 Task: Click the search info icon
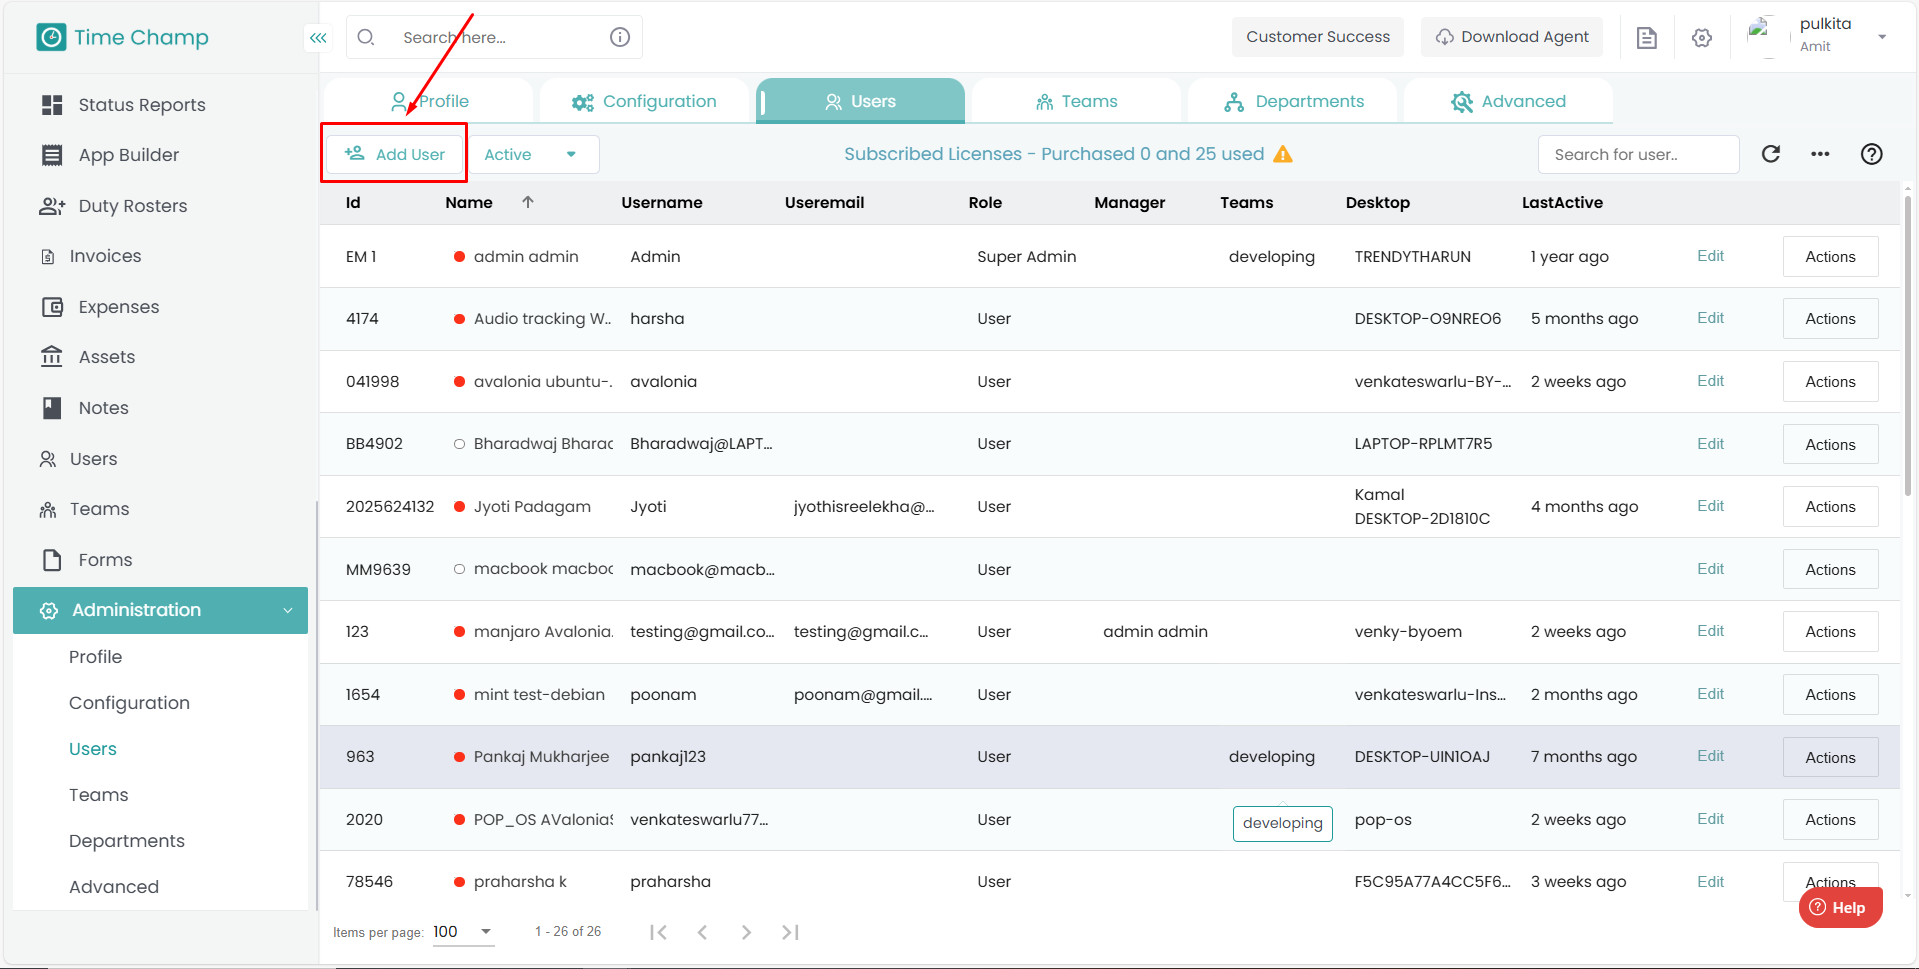(620, 37)
